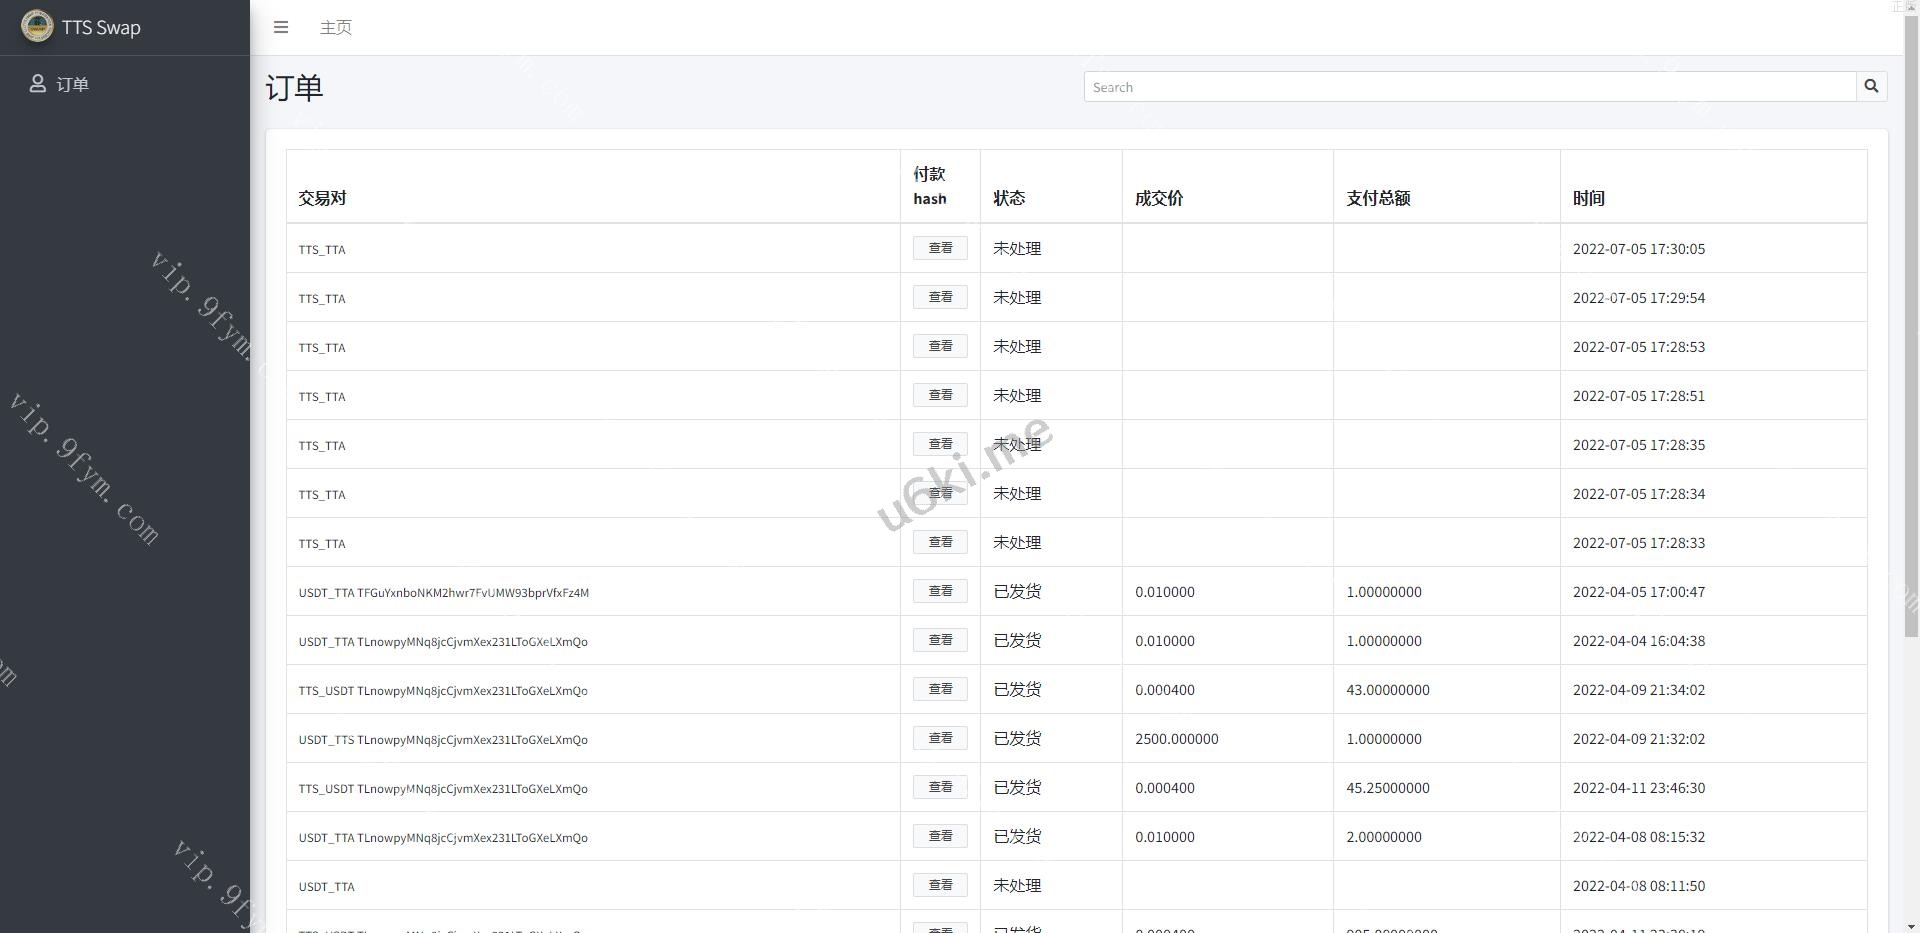Click the magnifier search button

click(x=1871, y=87)
